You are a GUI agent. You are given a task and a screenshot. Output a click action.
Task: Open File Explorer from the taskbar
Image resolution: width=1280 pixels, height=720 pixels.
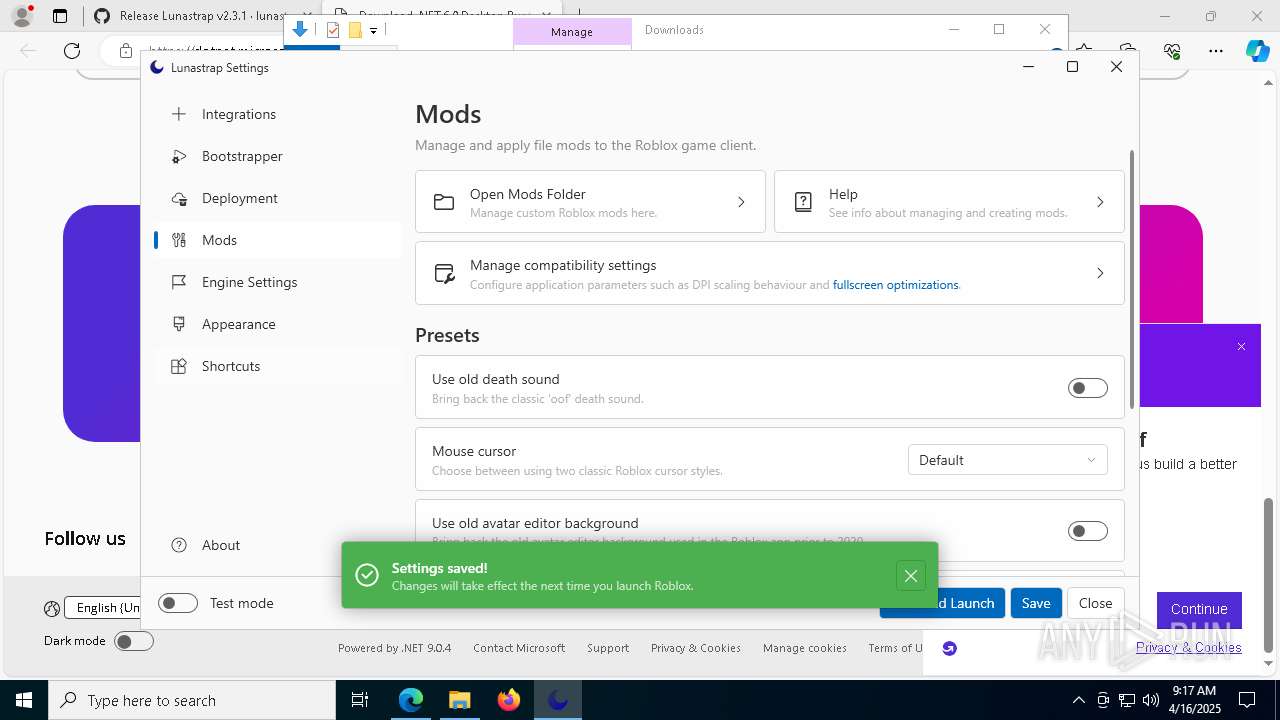click(459, 700)
